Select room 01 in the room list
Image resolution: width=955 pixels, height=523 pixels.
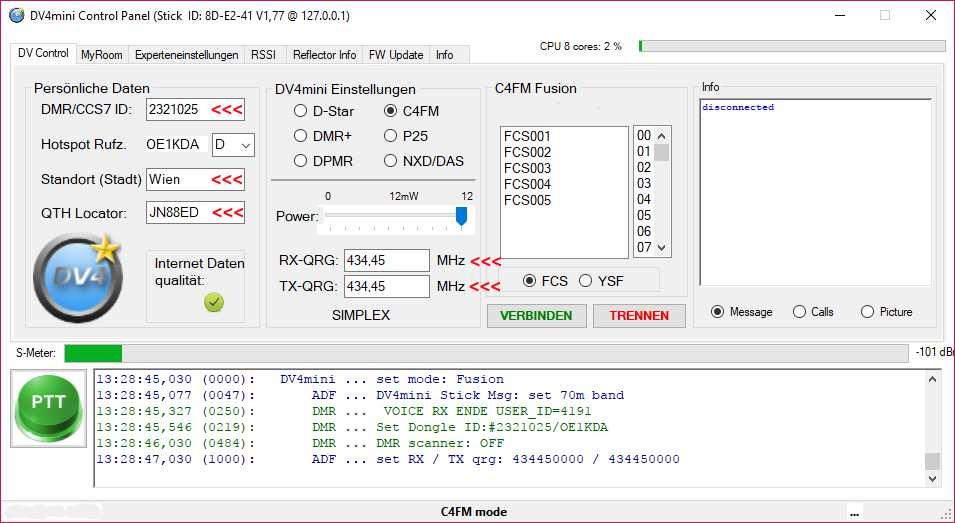(x=644, y=152)
